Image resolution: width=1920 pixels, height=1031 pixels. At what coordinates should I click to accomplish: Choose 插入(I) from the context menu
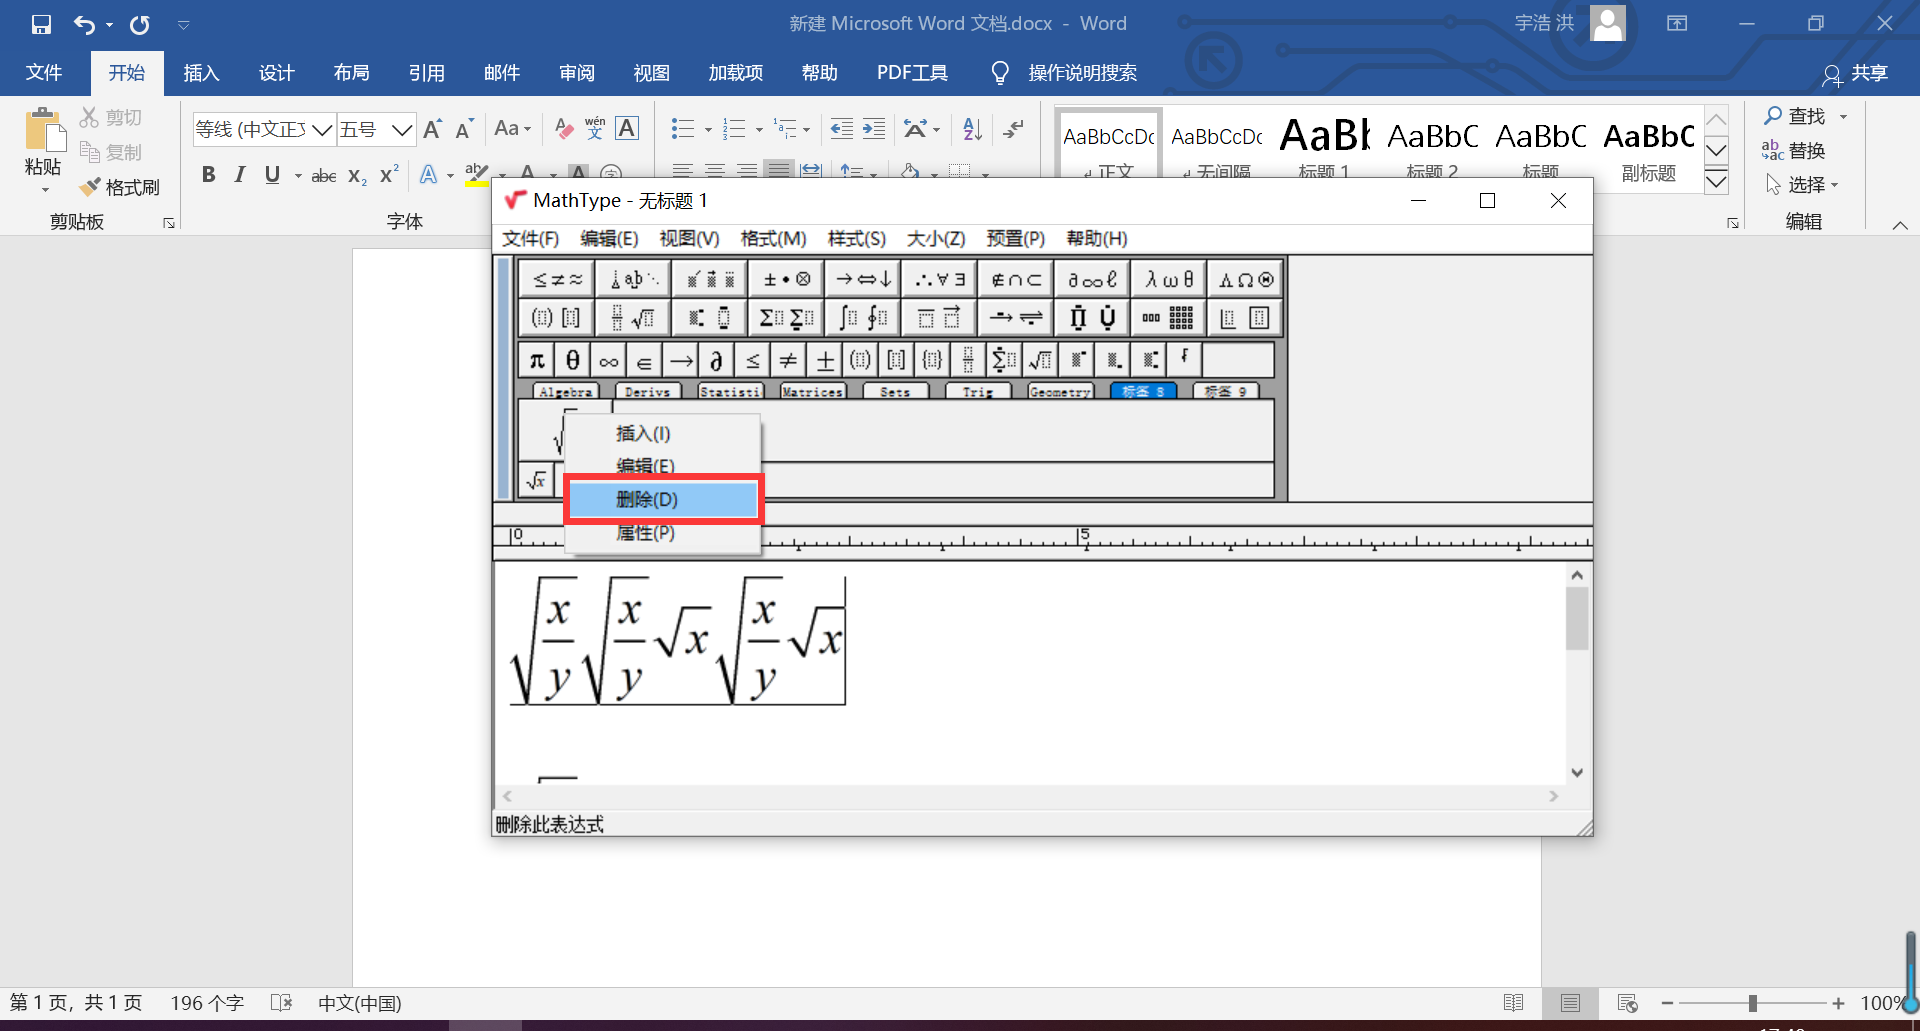coord(663,433)
